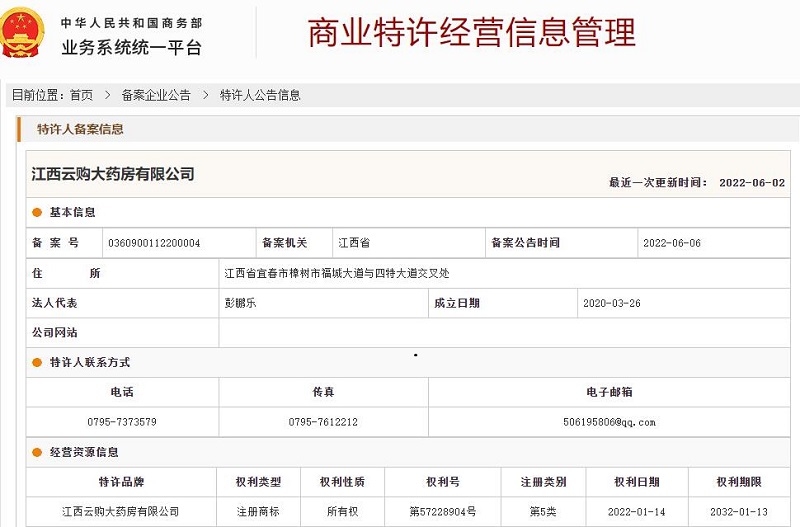Click the 首页 breadcrumb link
The width and height of the screenshot is (800, 527).
click(x=82, y=95)
